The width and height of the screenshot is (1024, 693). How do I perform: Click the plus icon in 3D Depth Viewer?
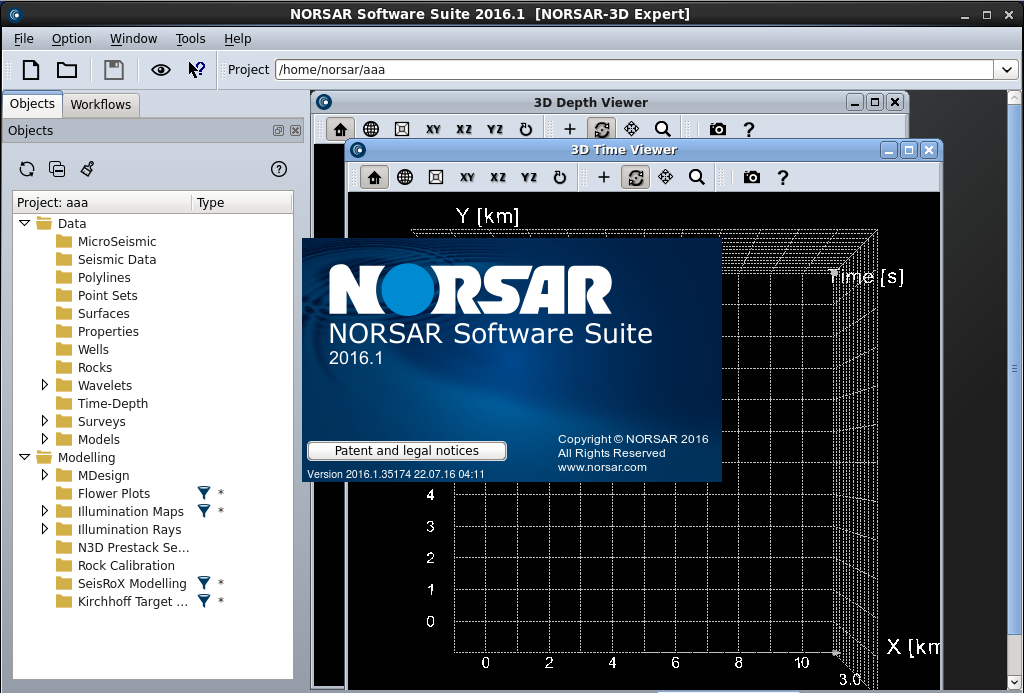click(x=569, y=129)
